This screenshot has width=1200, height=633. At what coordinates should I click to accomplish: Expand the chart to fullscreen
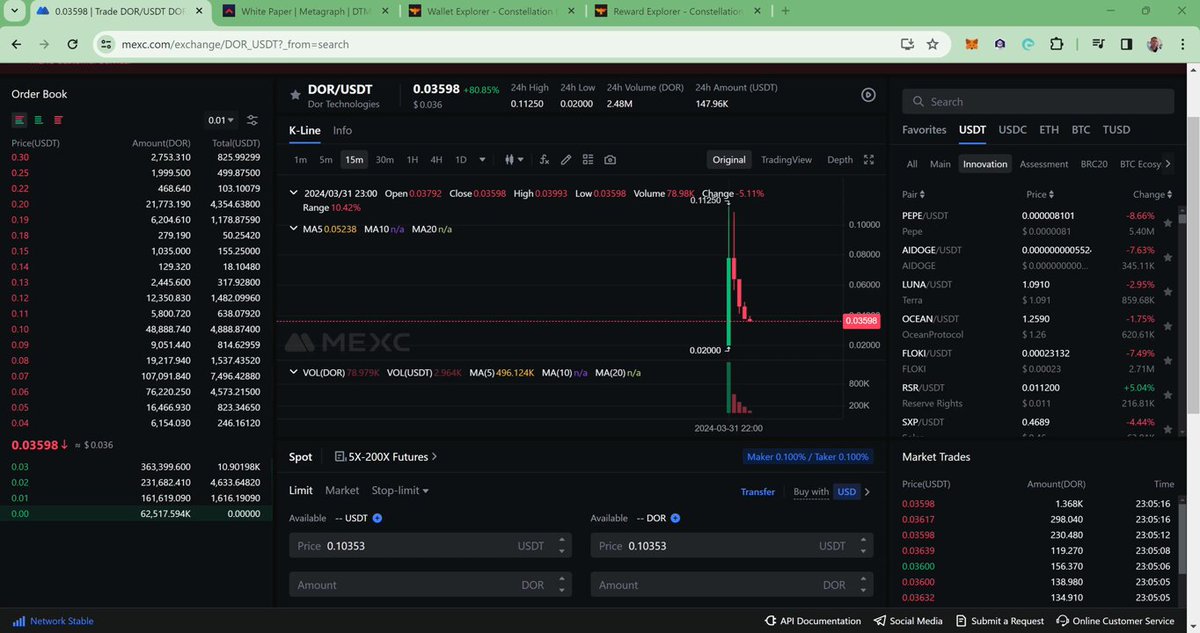(869, 159)
